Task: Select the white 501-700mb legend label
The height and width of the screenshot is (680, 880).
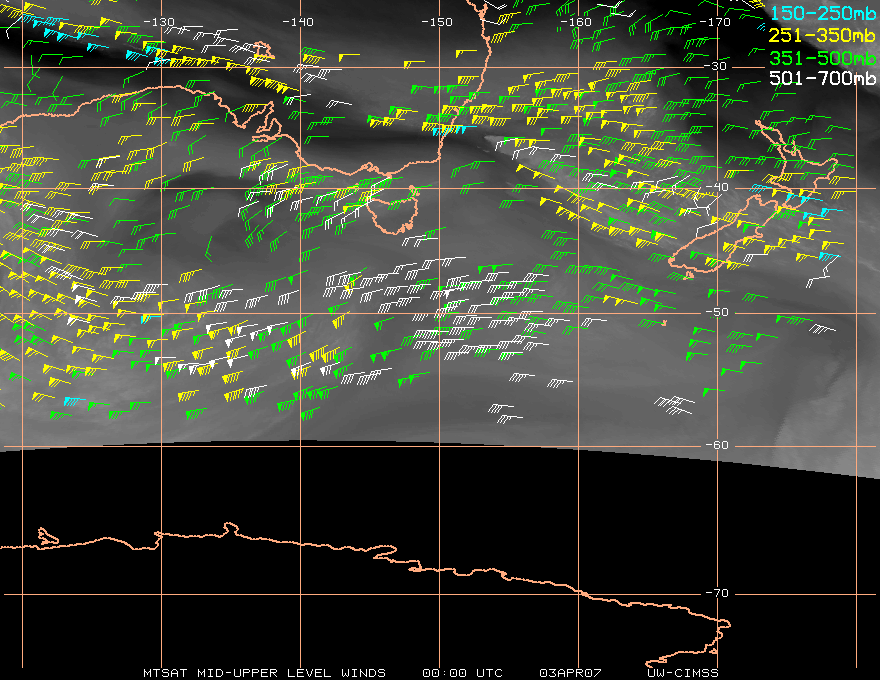Action: click(822, 78)
